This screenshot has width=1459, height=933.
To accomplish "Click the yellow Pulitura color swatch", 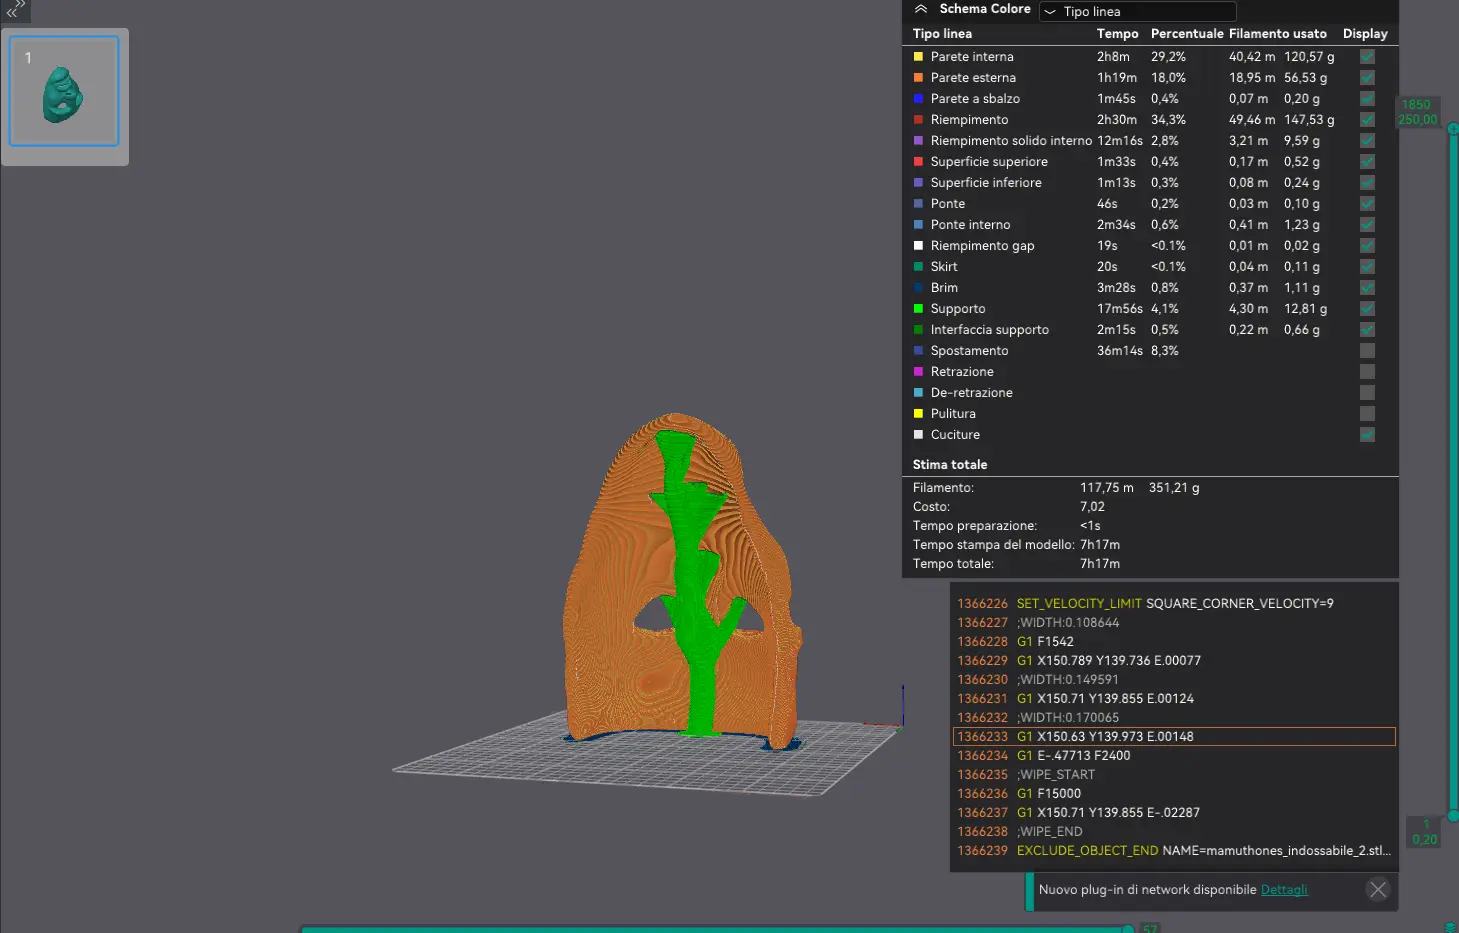I will (x=918, y=414).
